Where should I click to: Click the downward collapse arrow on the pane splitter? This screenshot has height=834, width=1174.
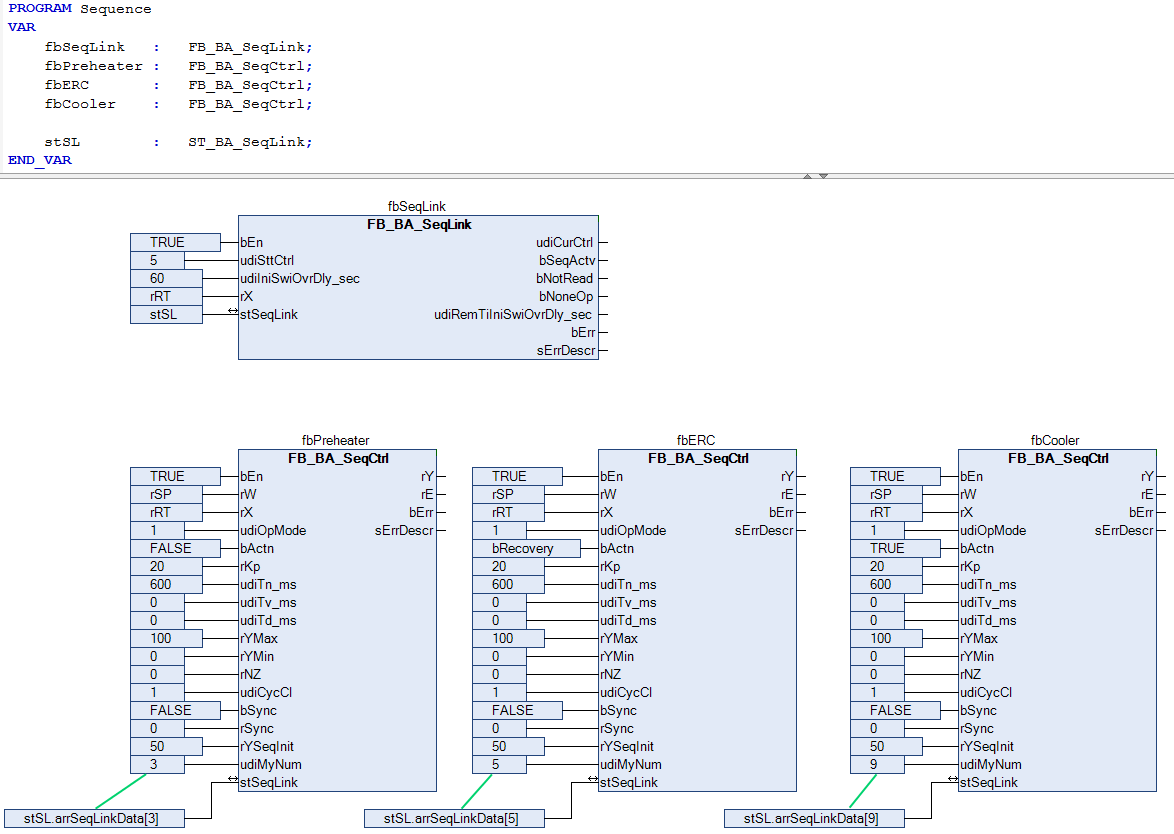click(x=824, y=176)
